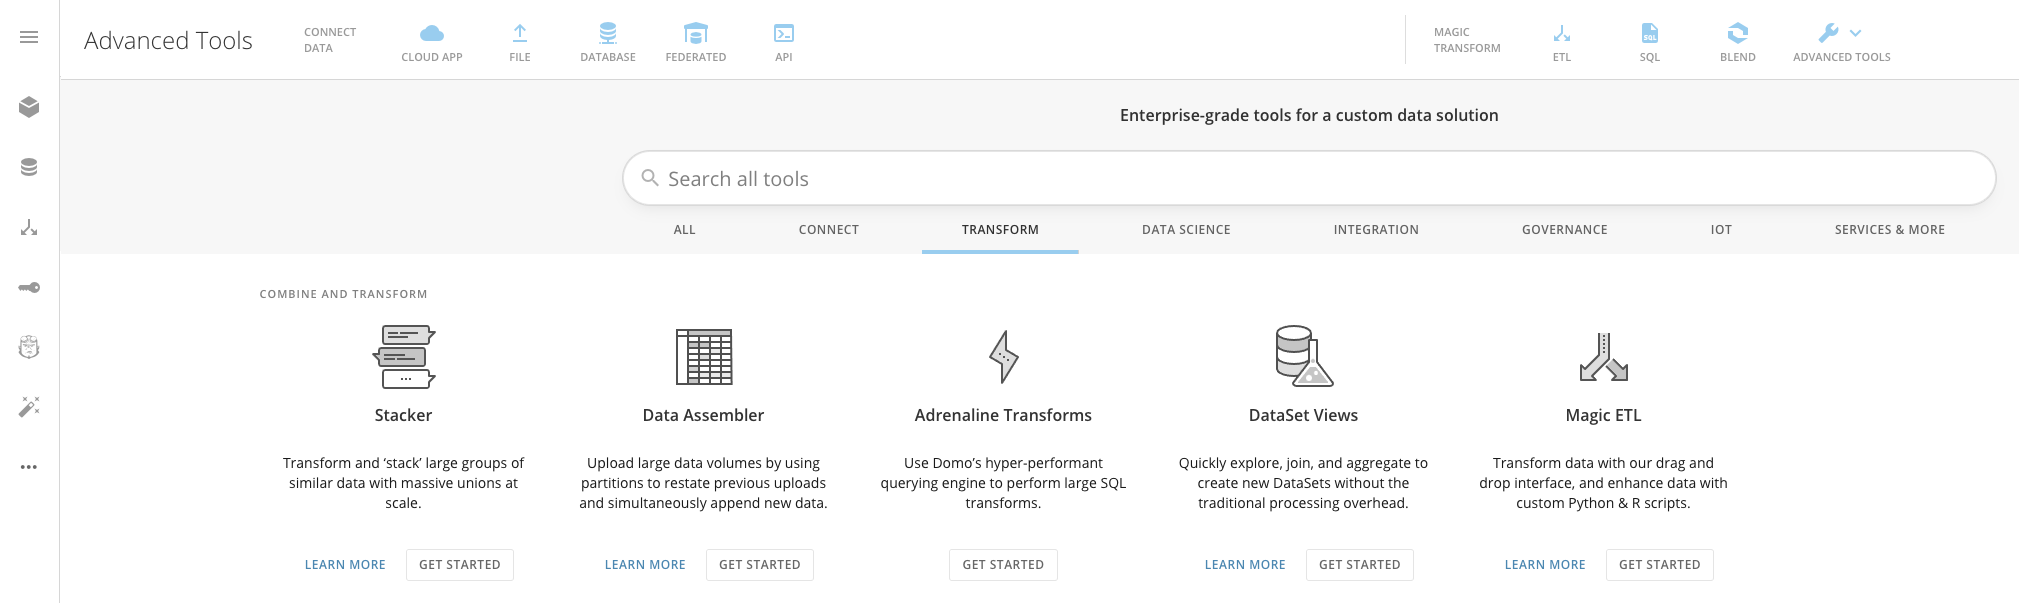2019x603 pixels.
Task: Click the DataSet Views flask icon
Action: point(1304,356)
